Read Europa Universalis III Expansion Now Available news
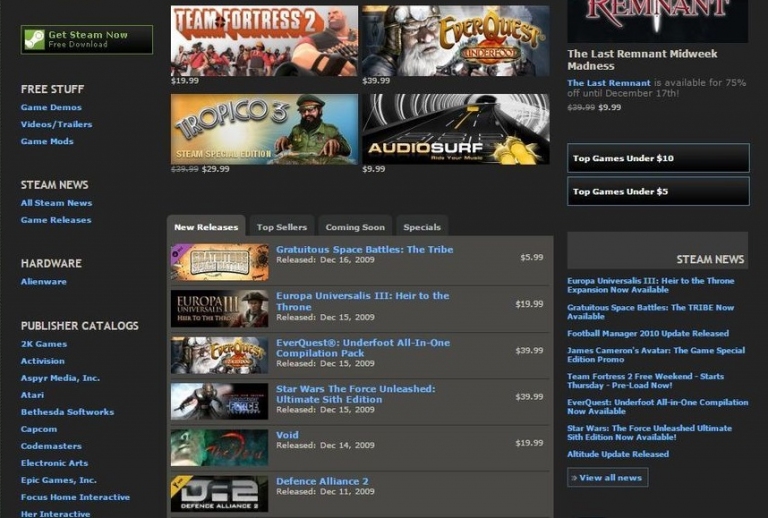Viewport: 768px width, 518px height. (650, 285)
